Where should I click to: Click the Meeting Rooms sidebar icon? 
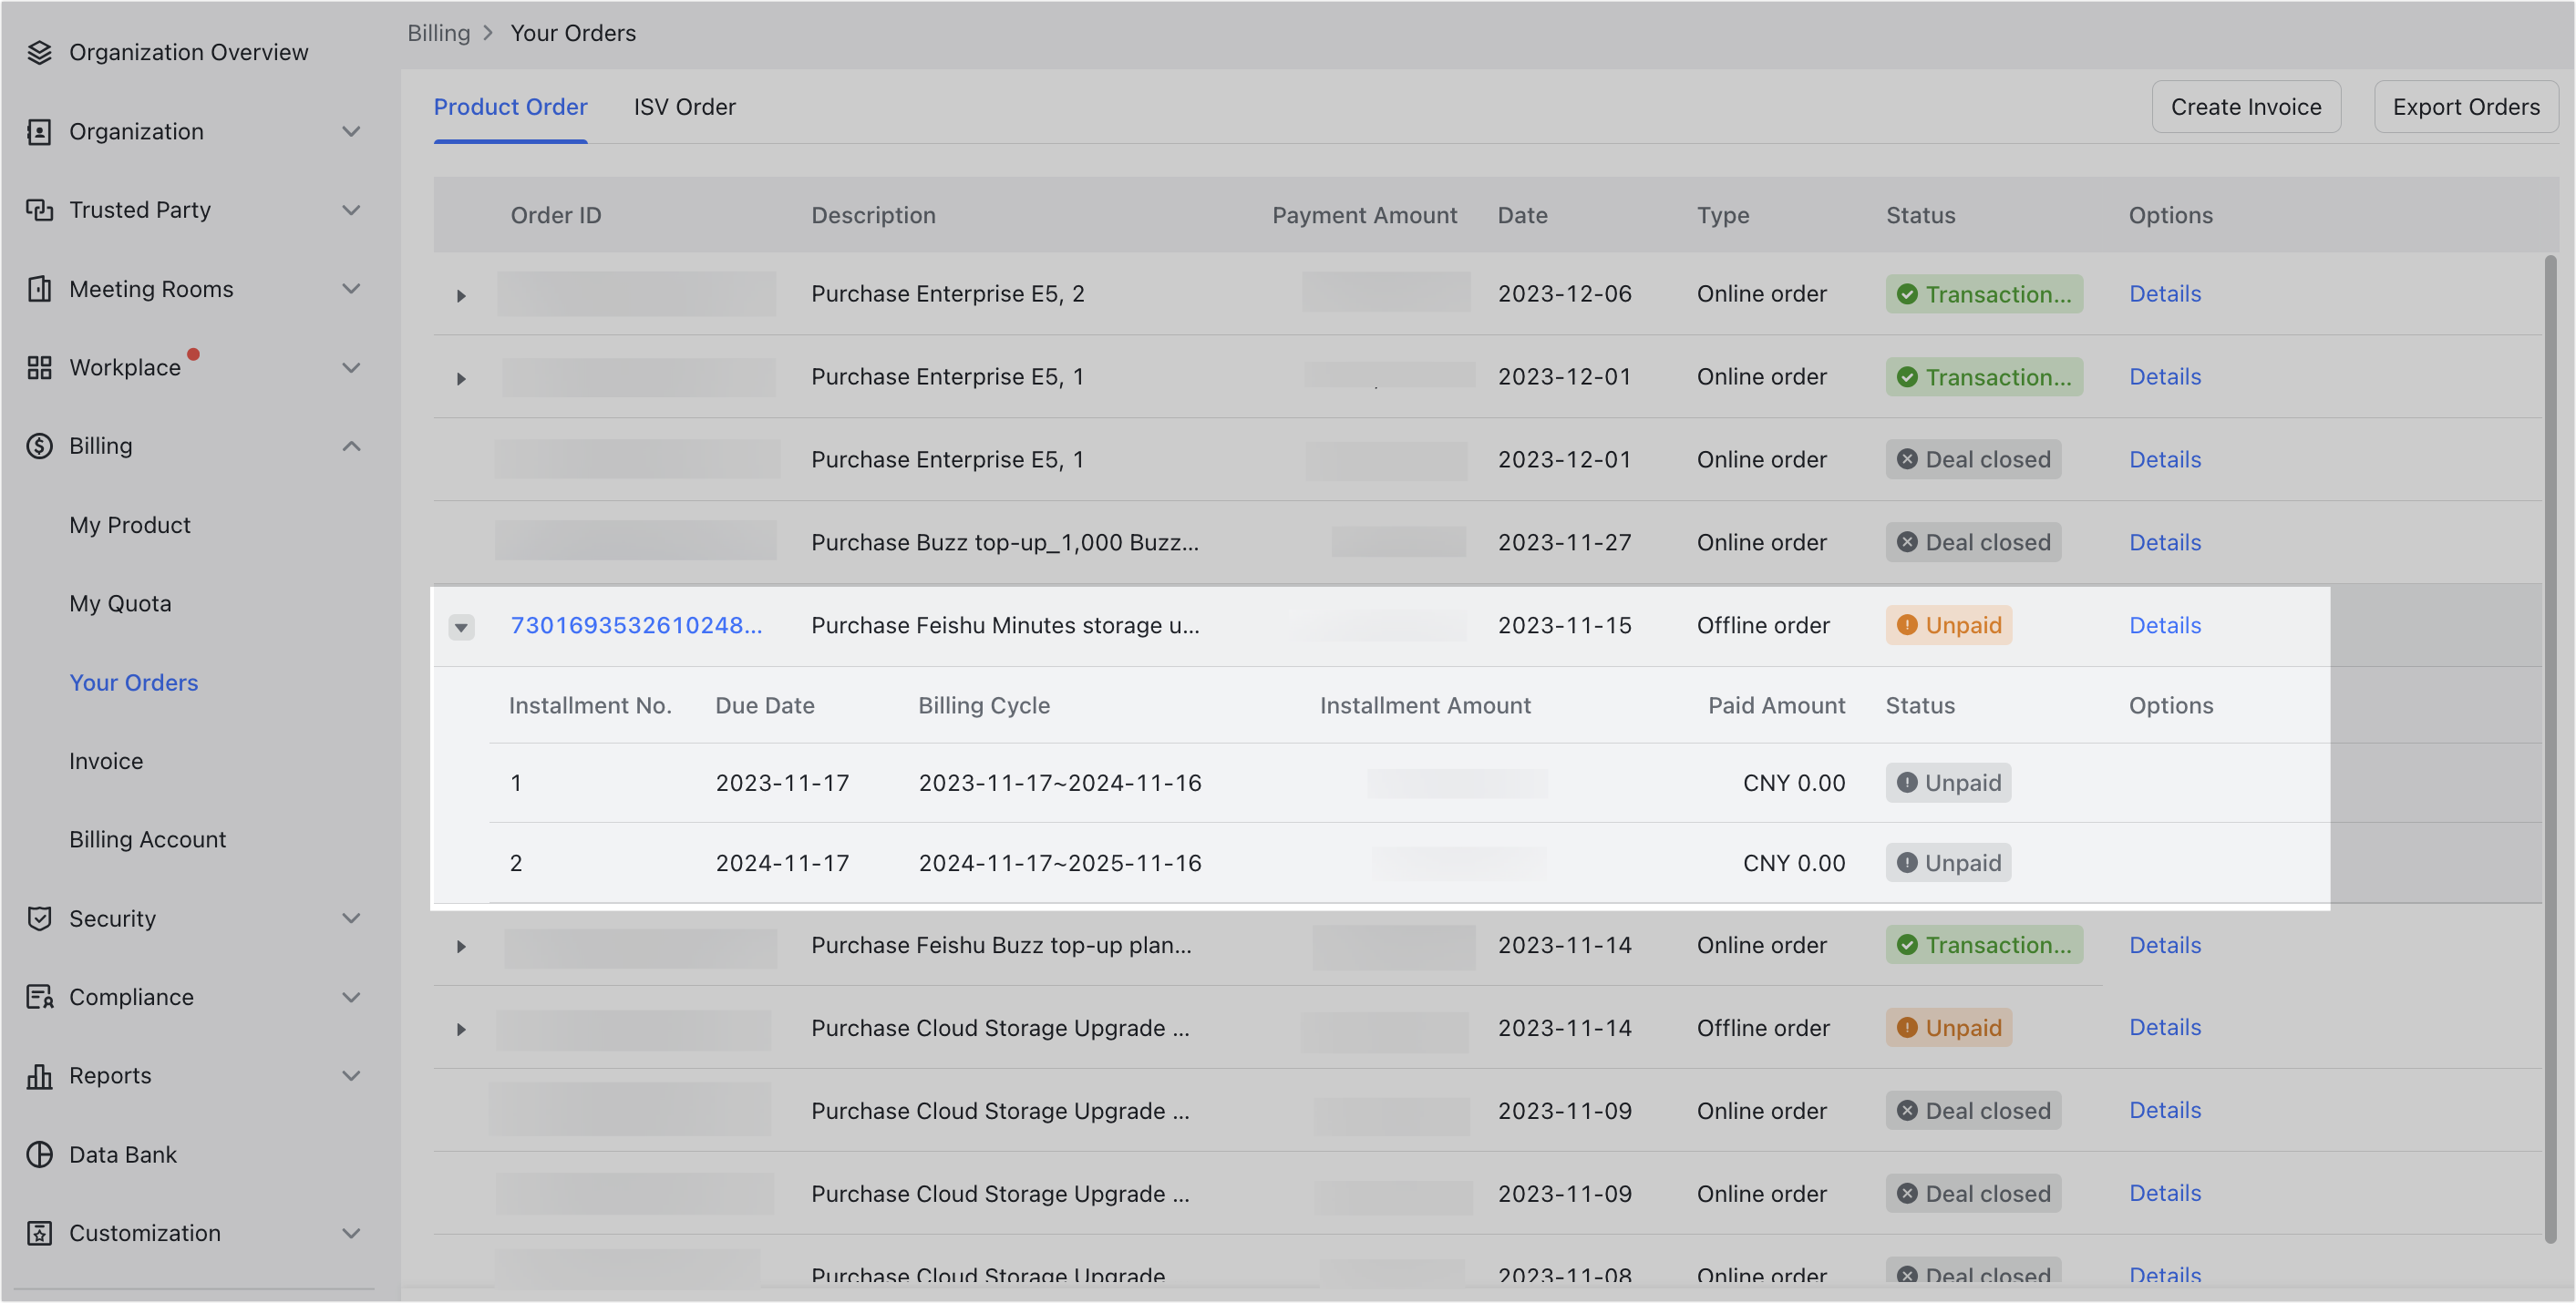tap(40, 288)
